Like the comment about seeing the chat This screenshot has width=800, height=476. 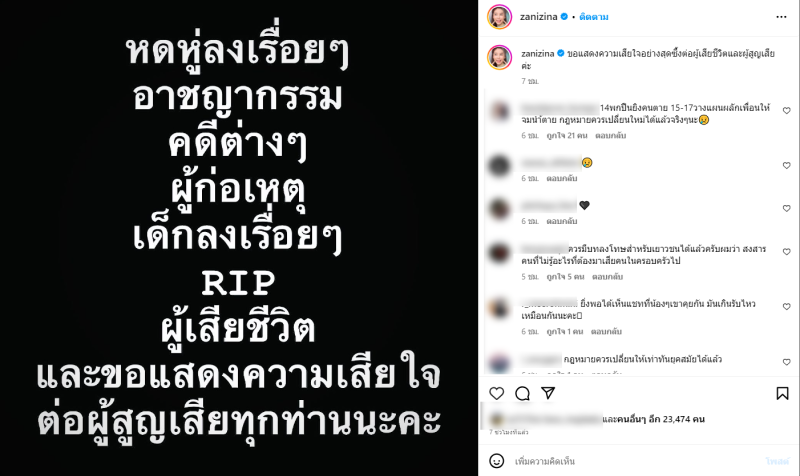787,307
